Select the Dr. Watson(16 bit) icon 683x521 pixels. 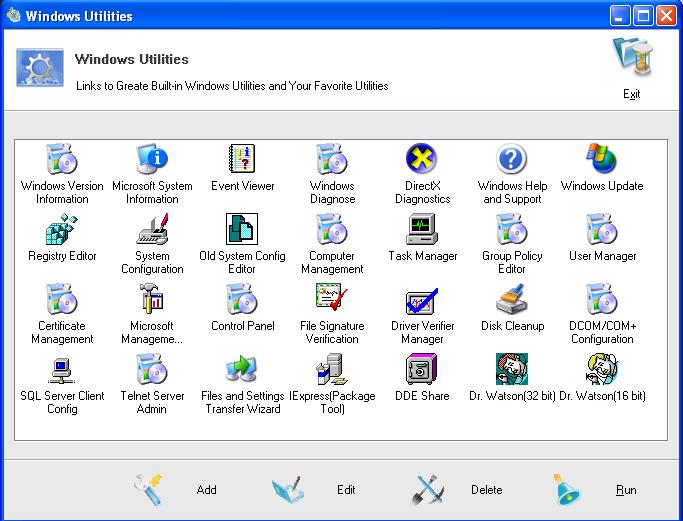click(x=602, y=369)
